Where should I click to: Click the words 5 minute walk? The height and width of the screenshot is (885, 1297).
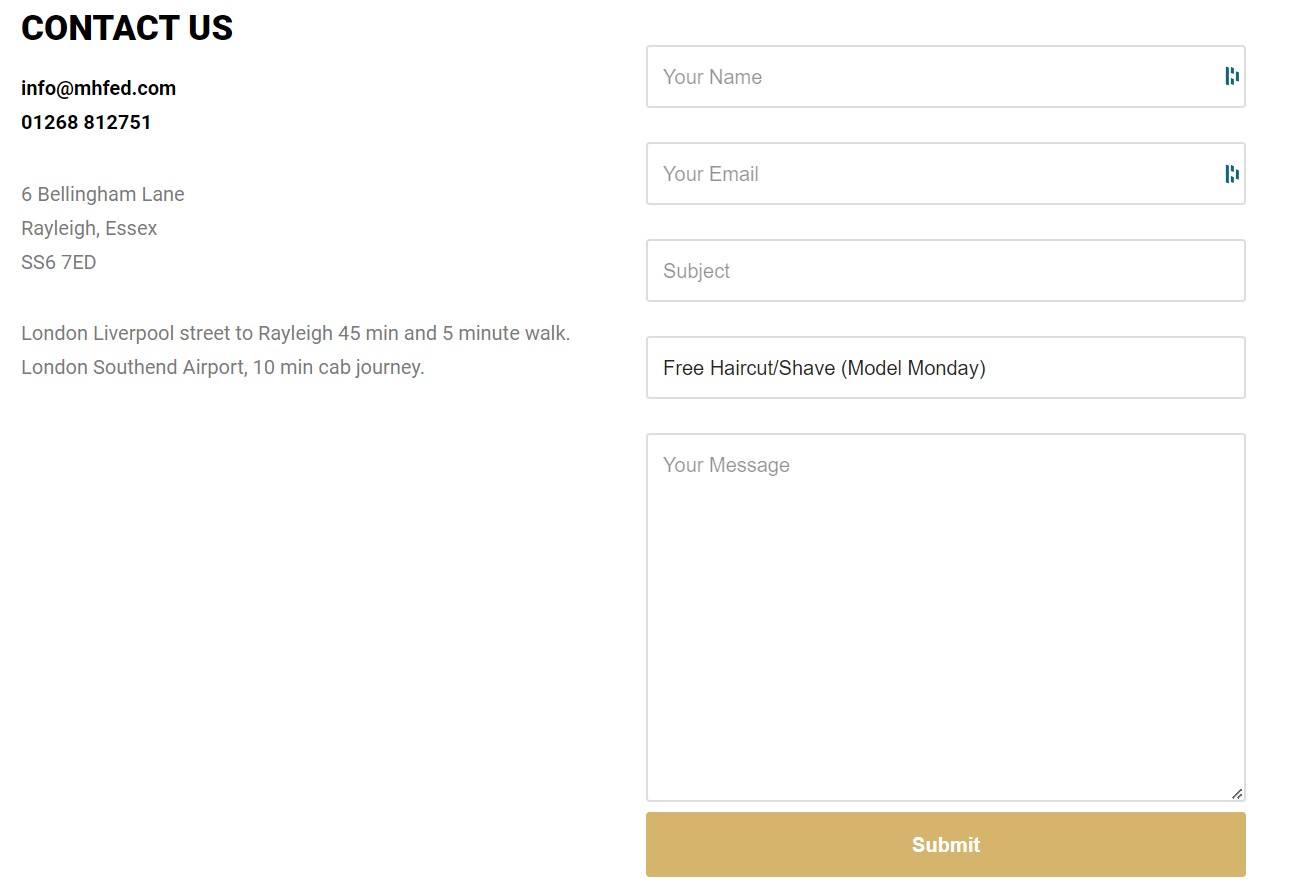pyautogui.click(x=506, y=333)
